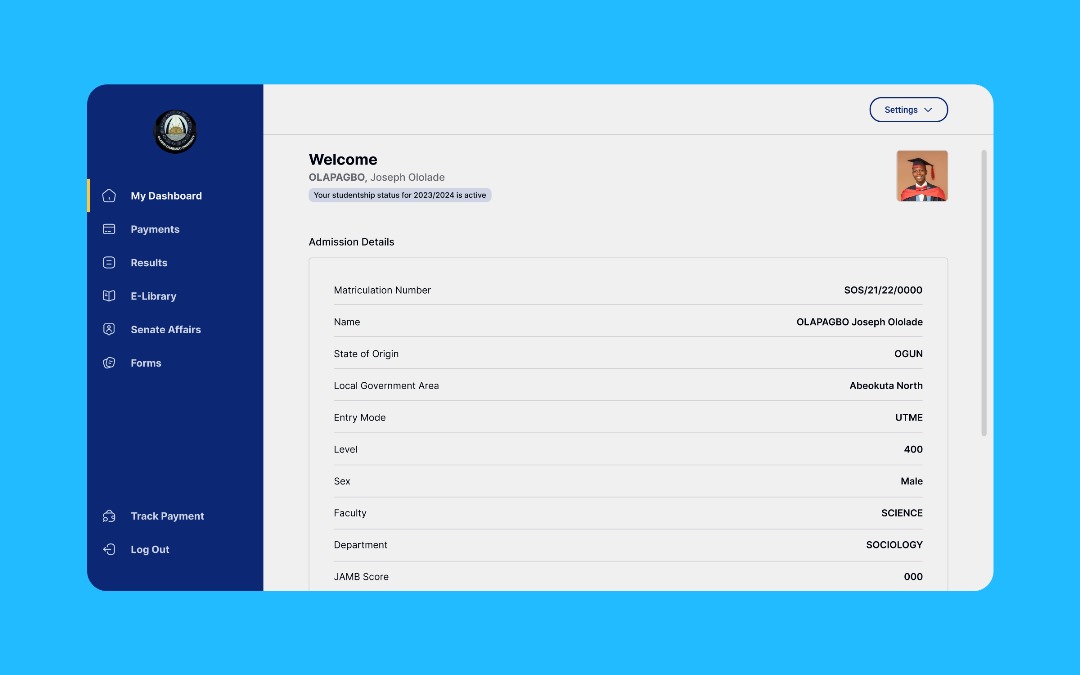Click the level value 400
The width and height of the screenshot is (1080, 675).
coord(913,449)
